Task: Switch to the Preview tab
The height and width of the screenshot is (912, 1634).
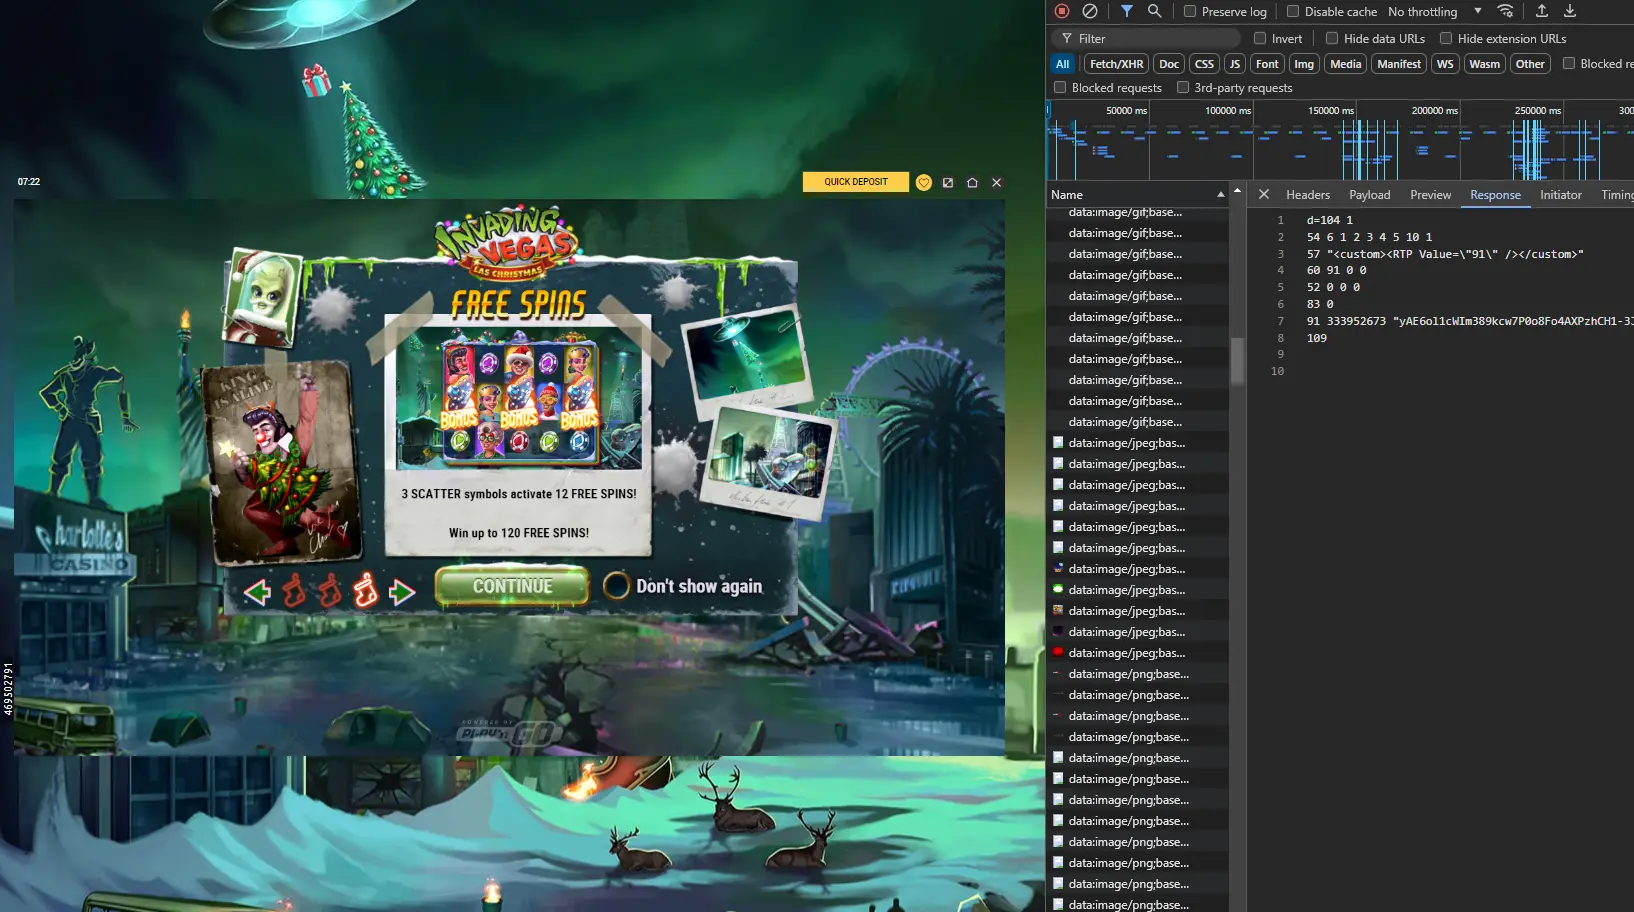Action: [x=1430, y=195]
